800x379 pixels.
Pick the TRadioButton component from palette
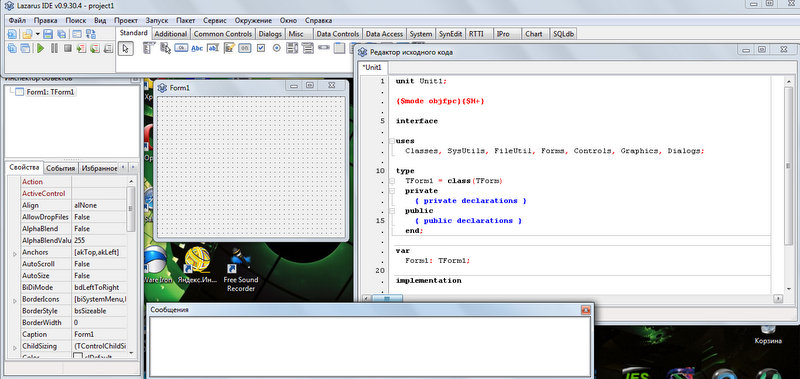pyautogui.click(x=277, y=48)
